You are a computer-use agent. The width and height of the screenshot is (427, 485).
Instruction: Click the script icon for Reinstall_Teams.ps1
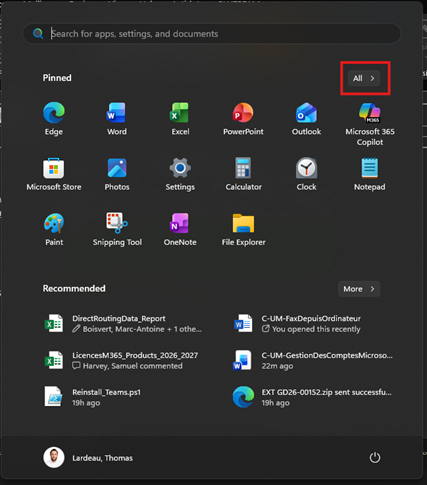pyautogui.click(x=54, y=397)
